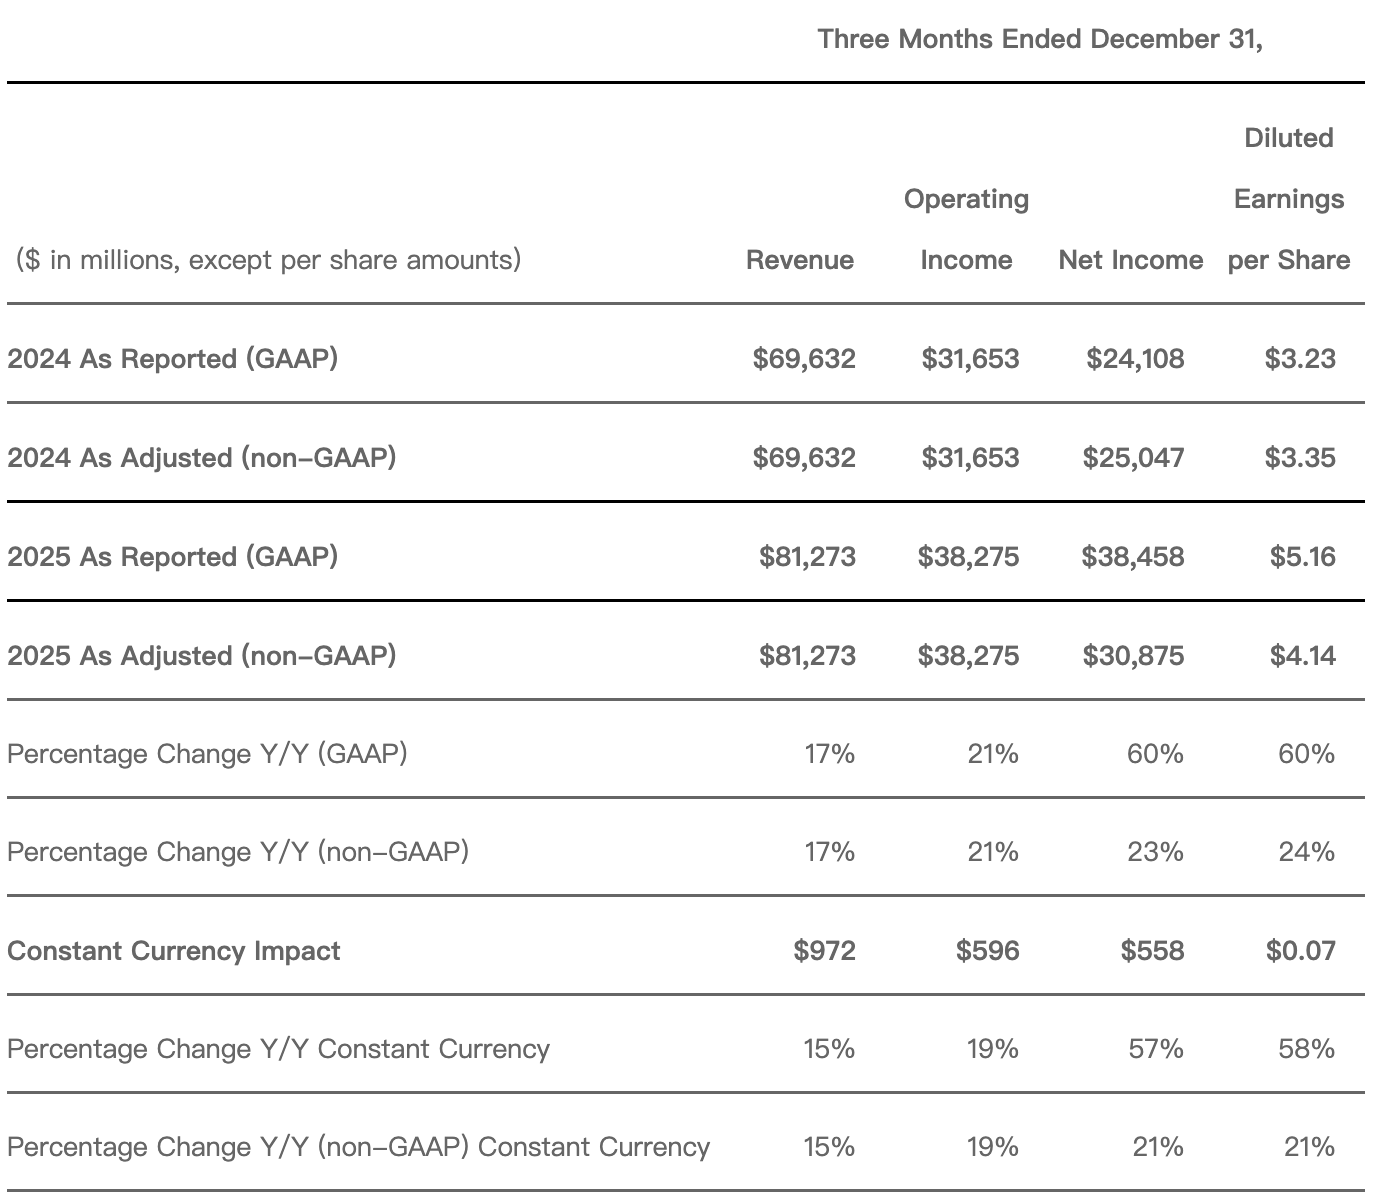Select the $24,108 net income value
Viewport: 1392px width, 1202px height.
coord(1135,358)
